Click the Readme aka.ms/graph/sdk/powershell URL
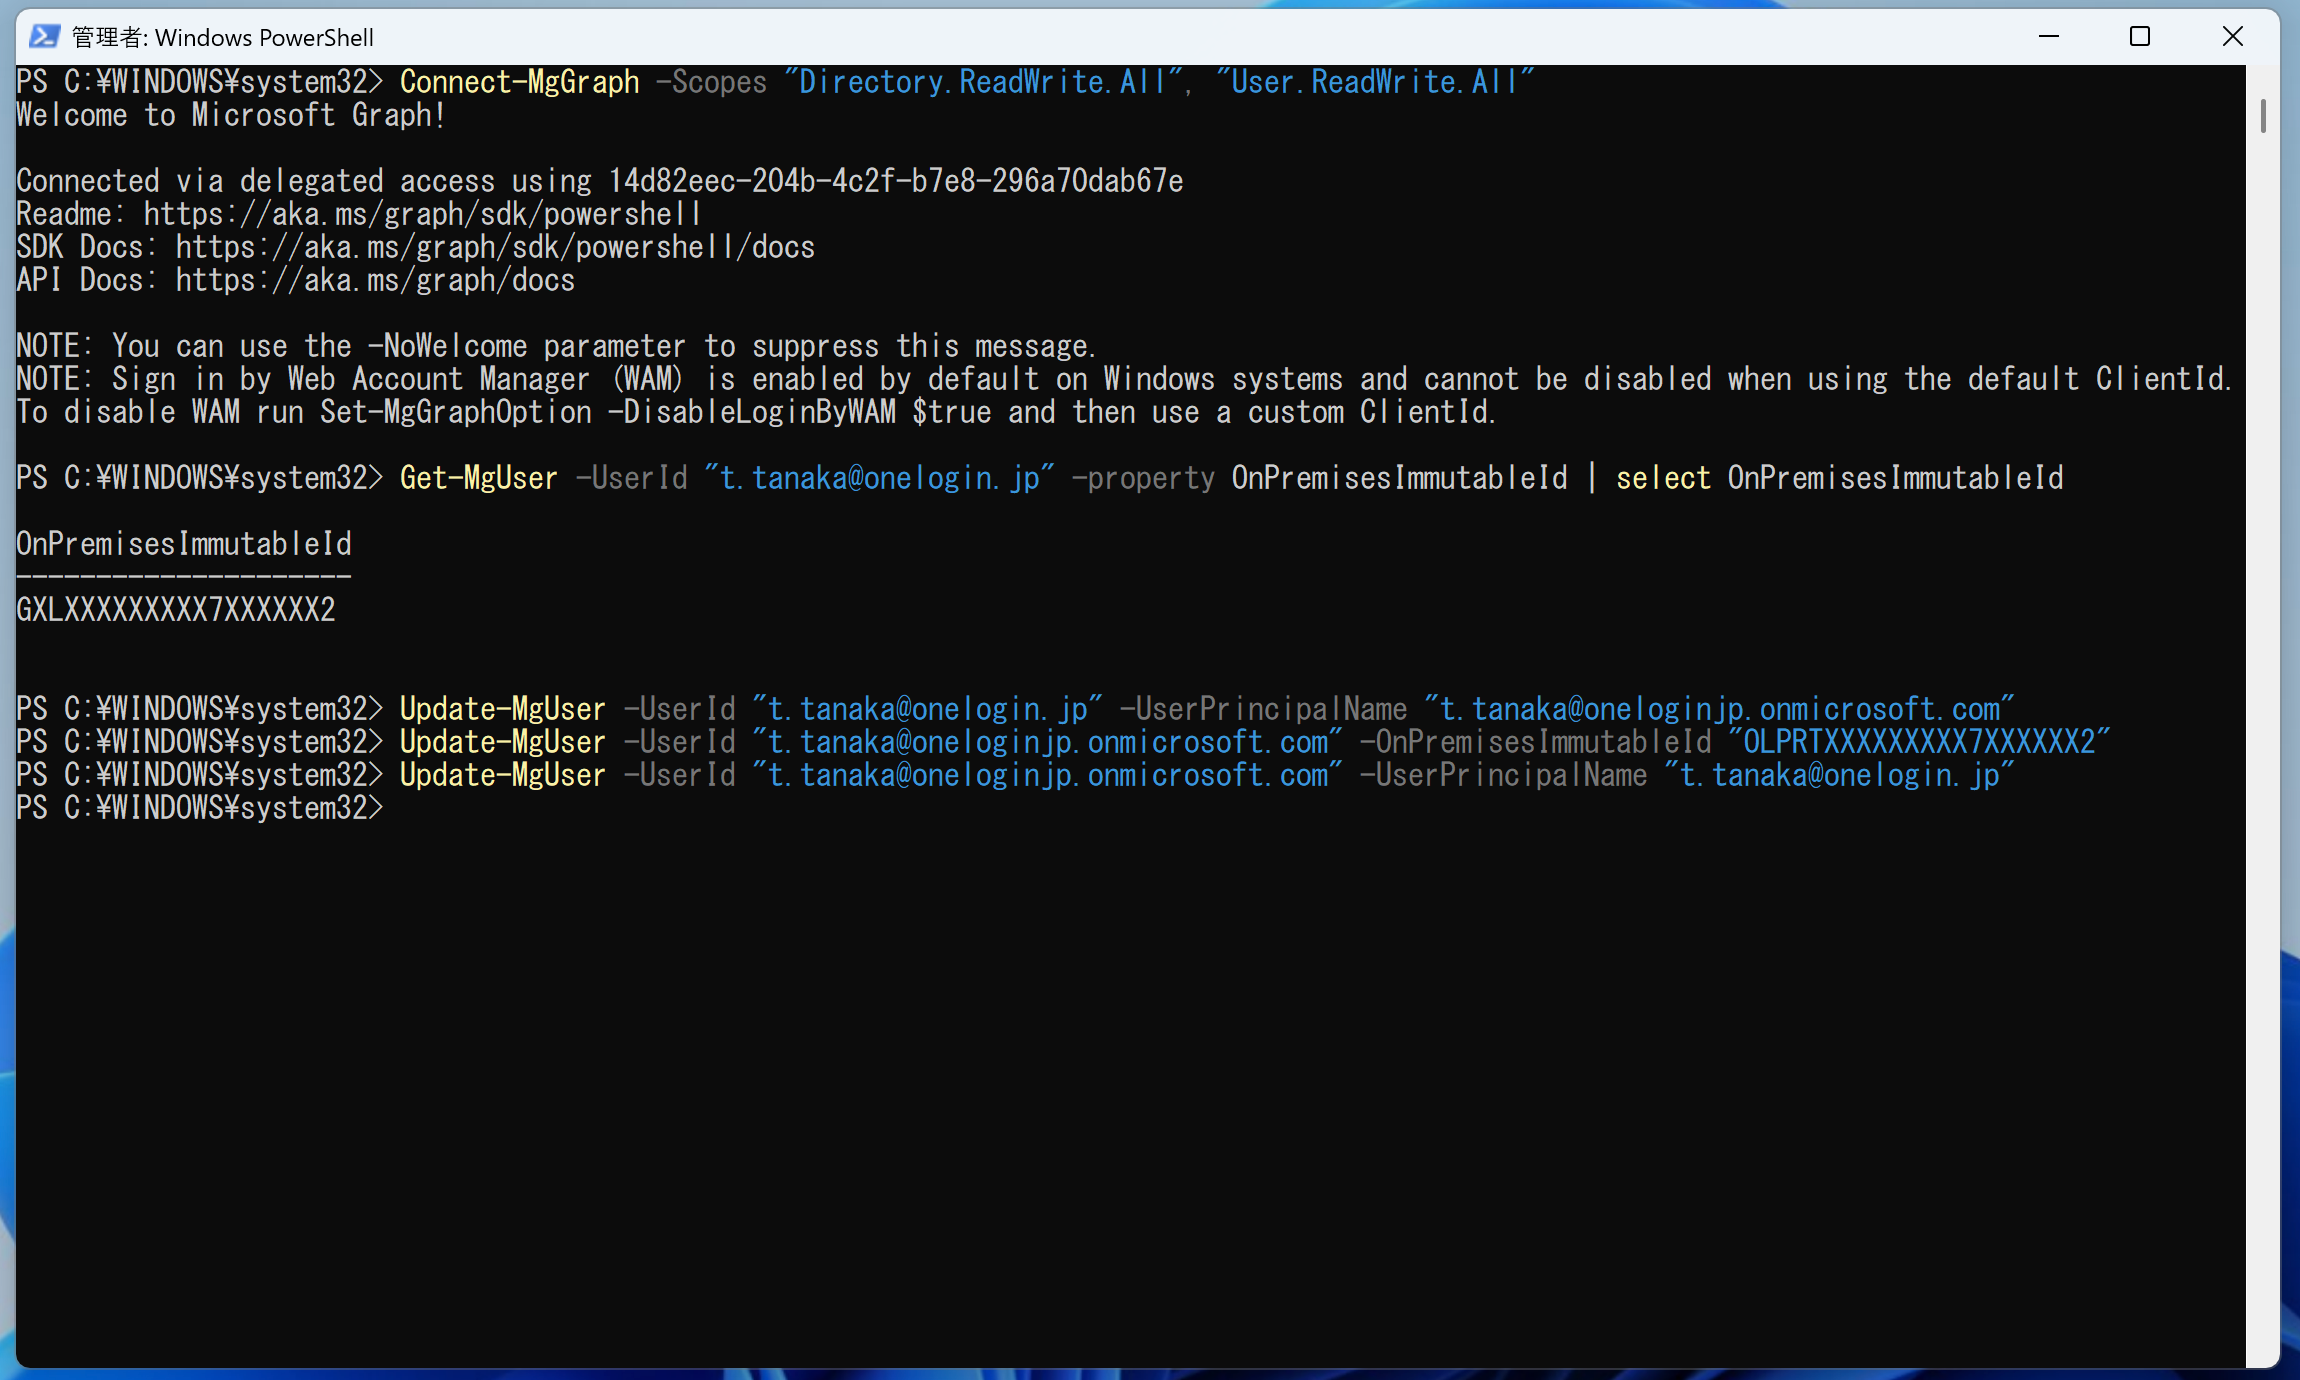The width and height of the screenshot is (2300, 1380). 423,214
